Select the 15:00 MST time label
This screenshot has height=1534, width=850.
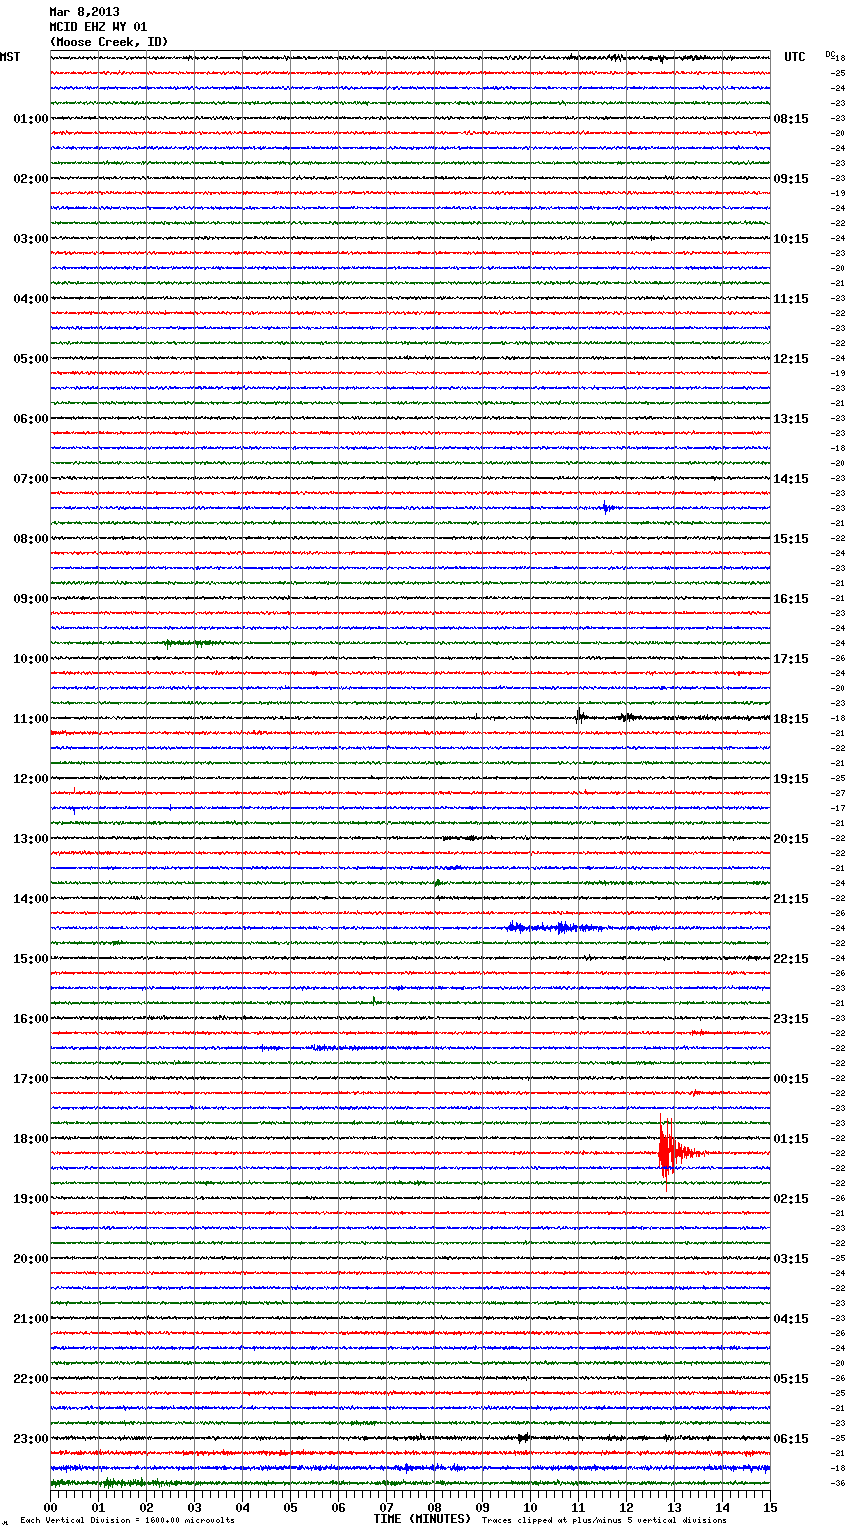tap(31, 959)
